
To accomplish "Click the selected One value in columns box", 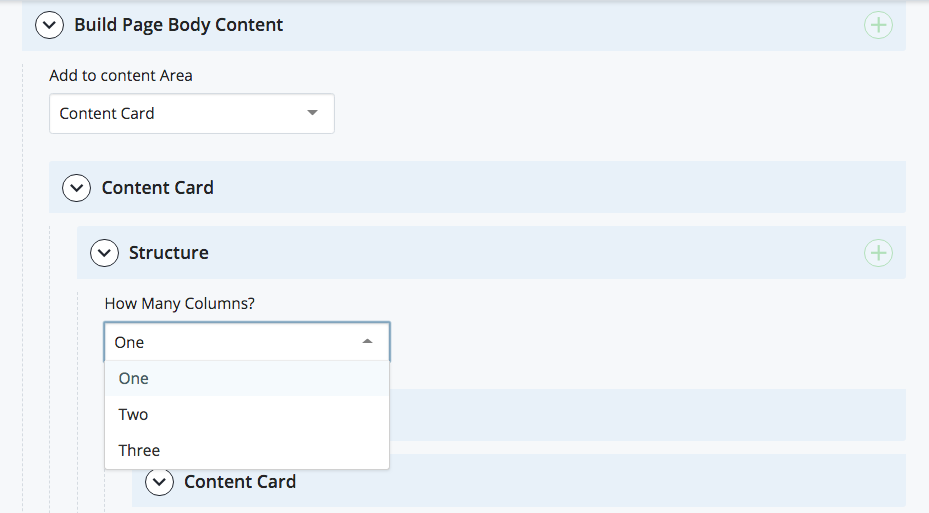I will pos(130,342).
